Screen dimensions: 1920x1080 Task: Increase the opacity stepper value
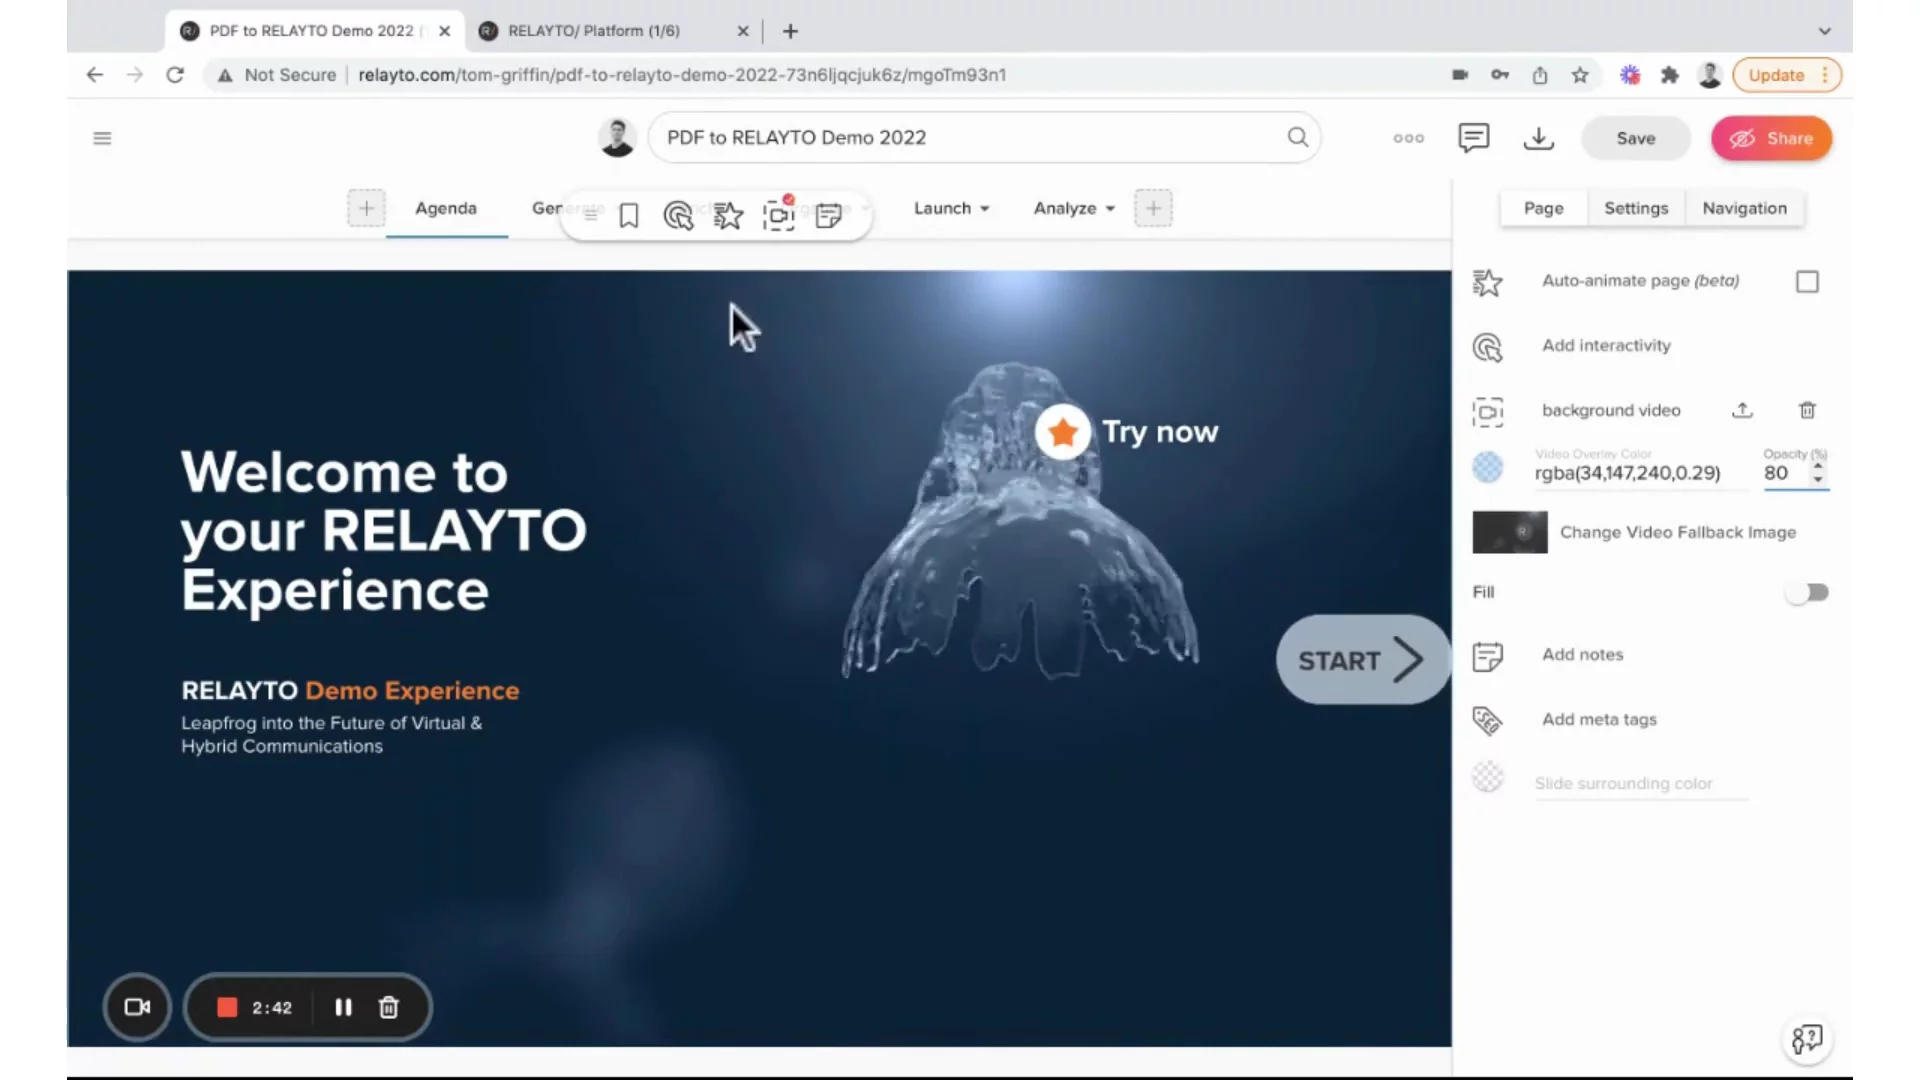click(1818, 466)
